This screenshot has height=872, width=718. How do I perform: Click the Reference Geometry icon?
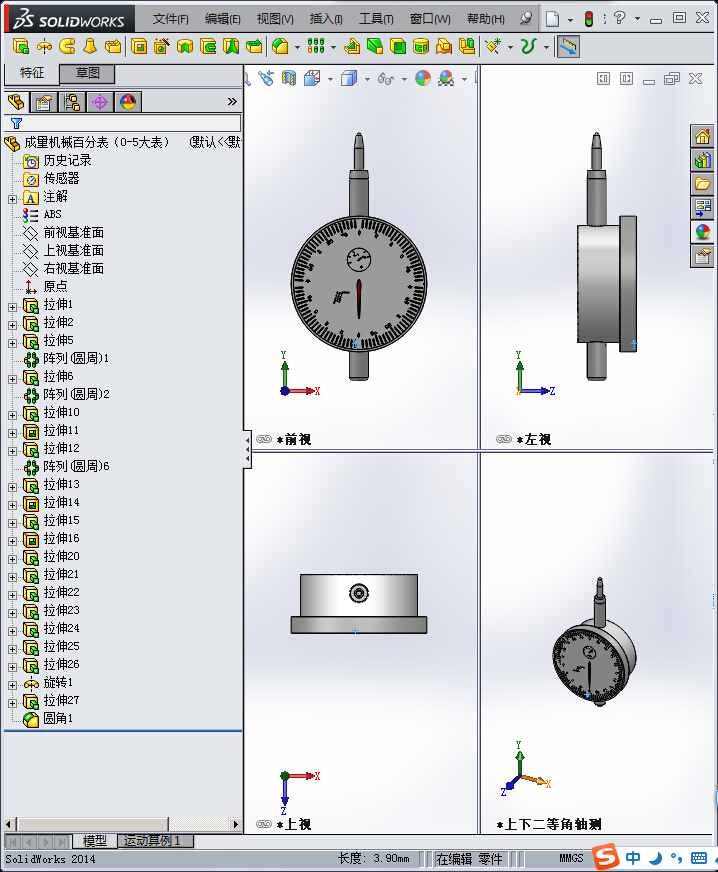click(x=493, y=47)
